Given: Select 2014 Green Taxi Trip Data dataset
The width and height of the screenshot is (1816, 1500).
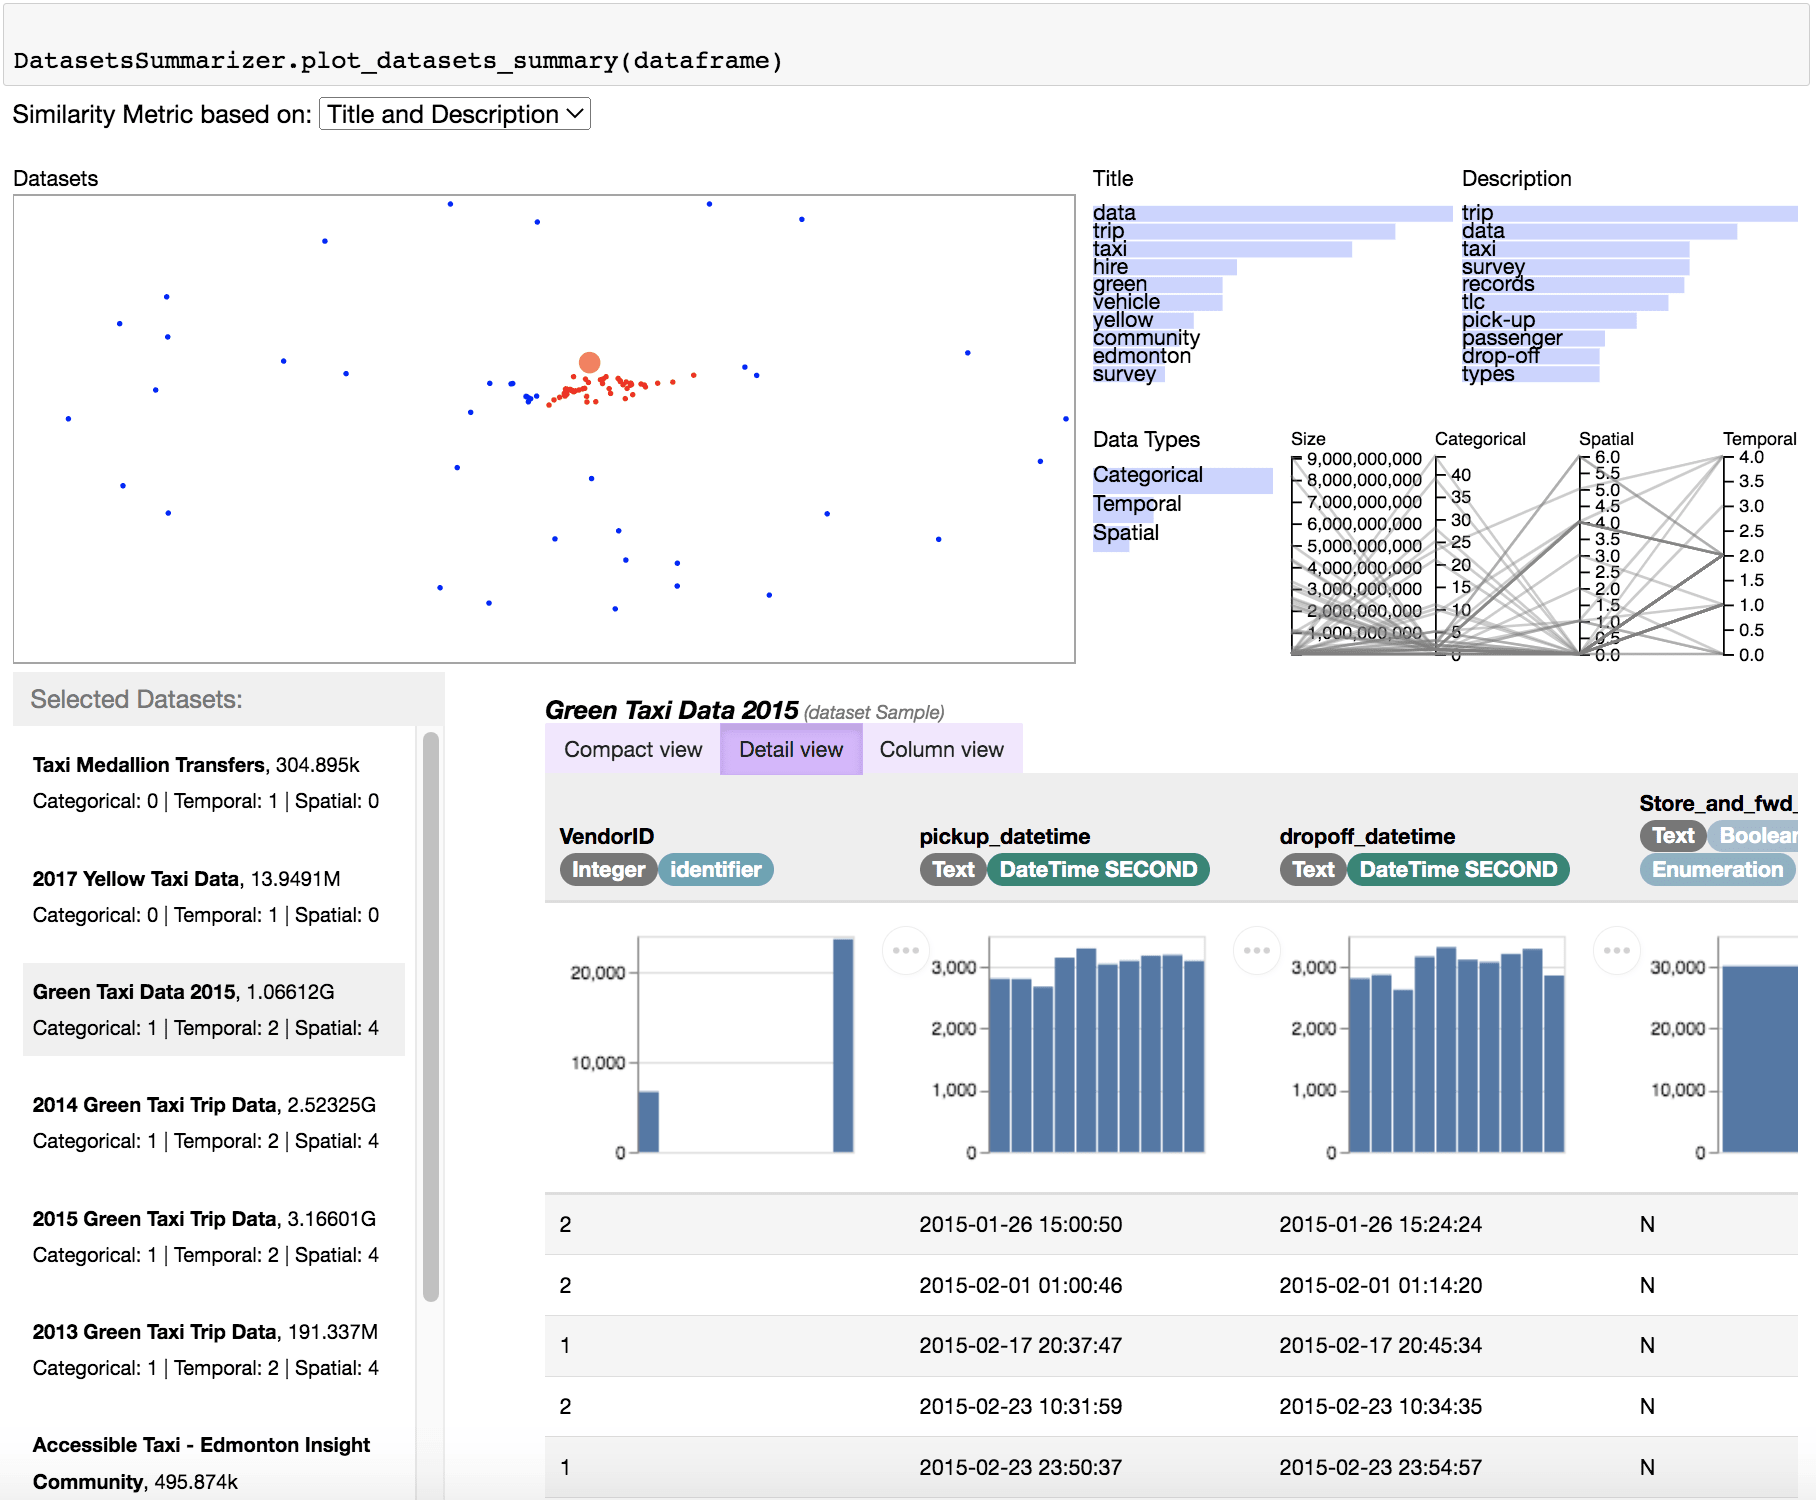Looking at the screenshot, I should 214,1123.
